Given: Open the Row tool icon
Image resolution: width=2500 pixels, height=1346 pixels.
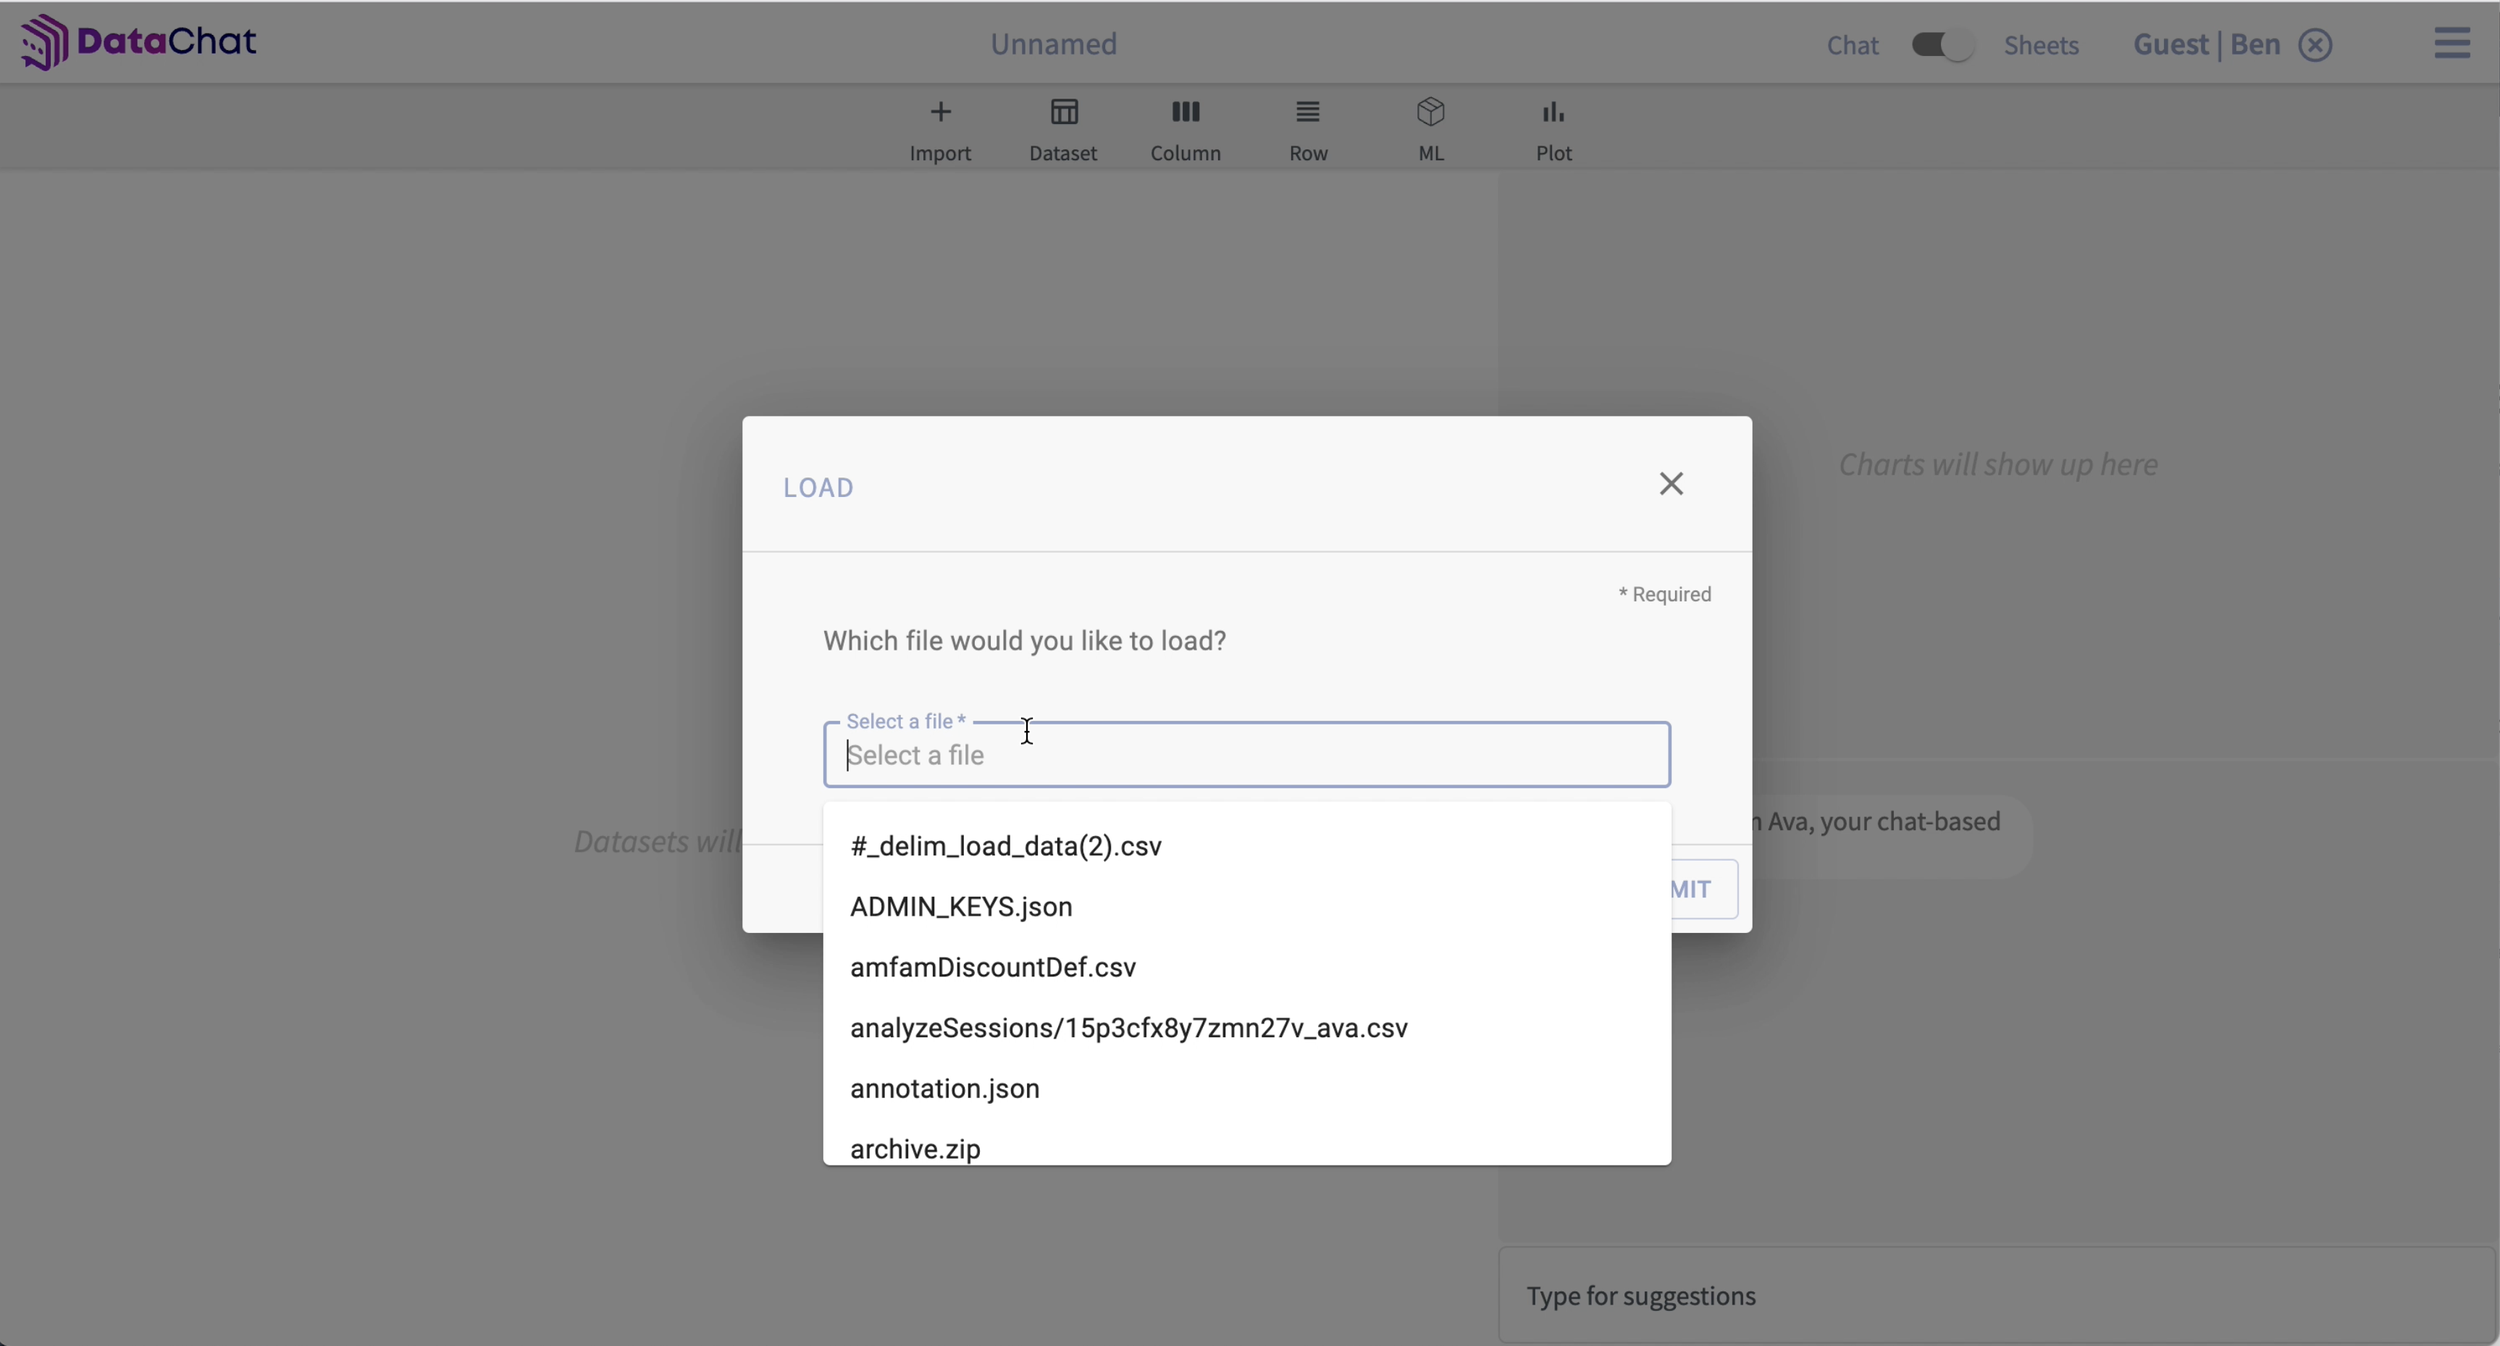Looking at the screenshot, I should tap(1307, 112).
